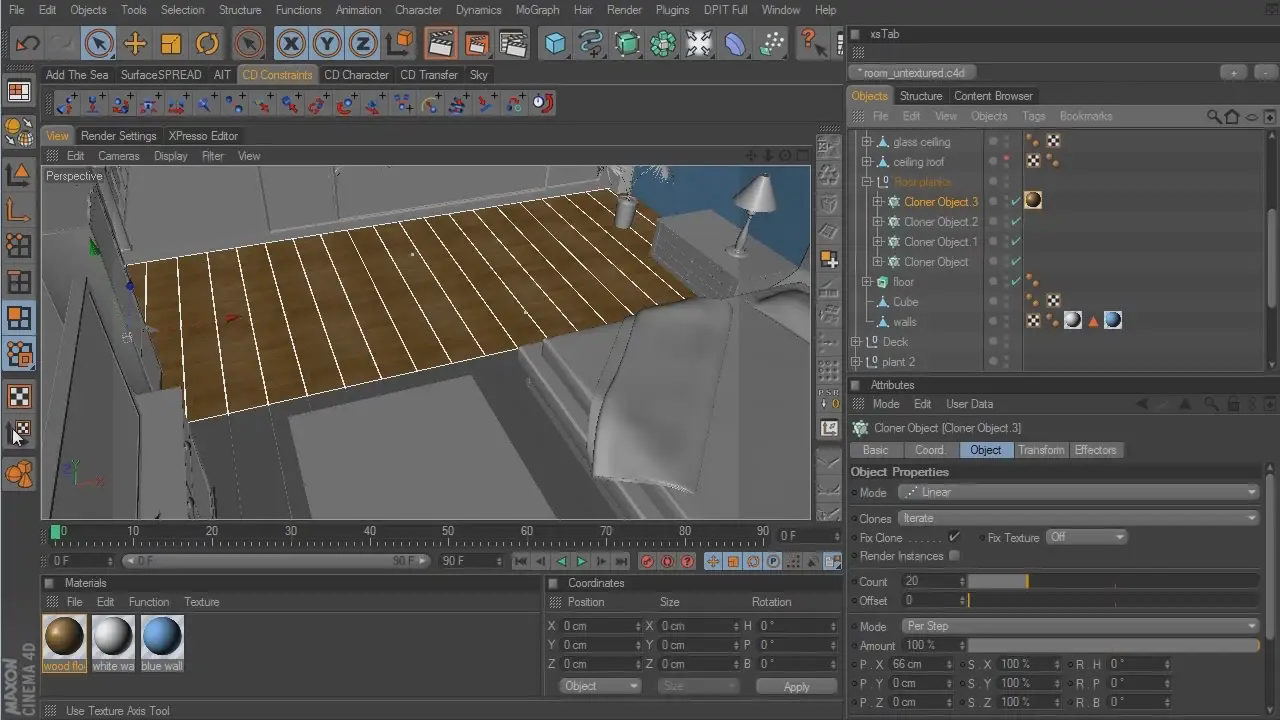Click the Undo arrow icon
The width and height of the screenshot is (1280, 720).
click(27, 43)
